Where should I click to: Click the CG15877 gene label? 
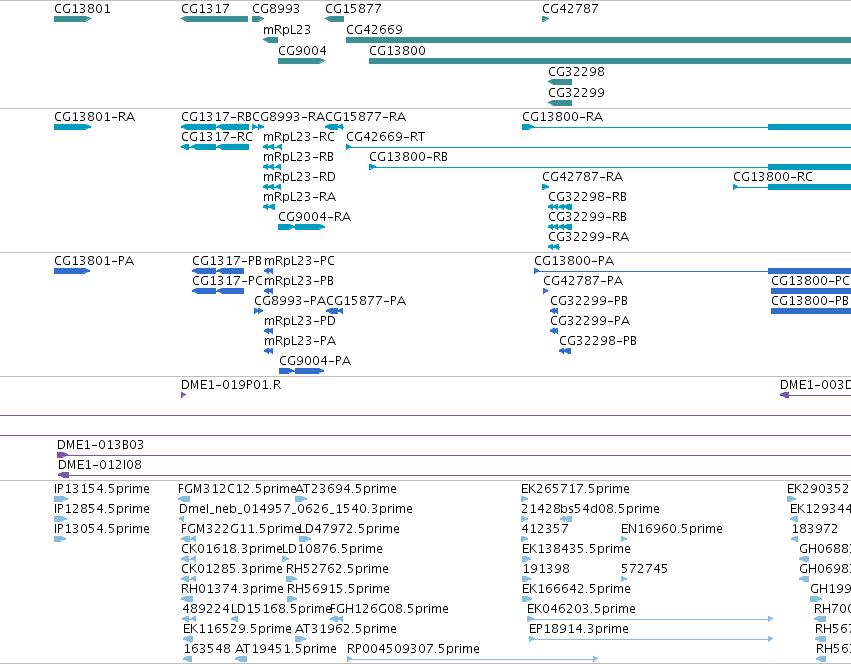(x=353, y=9)
